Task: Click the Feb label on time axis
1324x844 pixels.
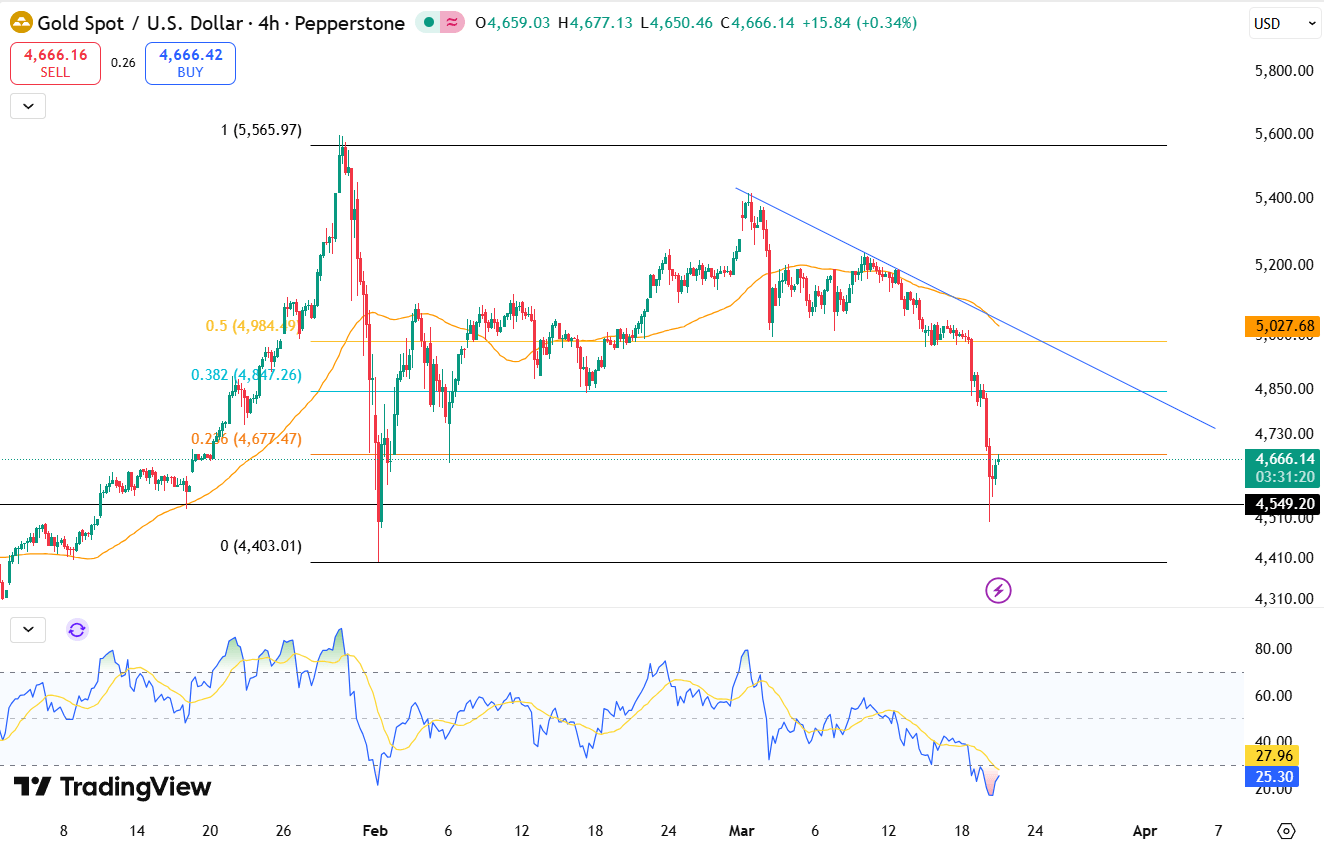Action: pyautogui.click(x=374, y=830)
